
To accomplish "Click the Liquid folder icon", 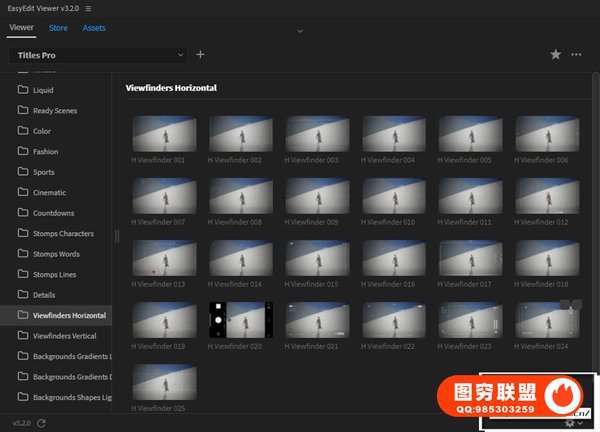I will click(x=22, y=90).
